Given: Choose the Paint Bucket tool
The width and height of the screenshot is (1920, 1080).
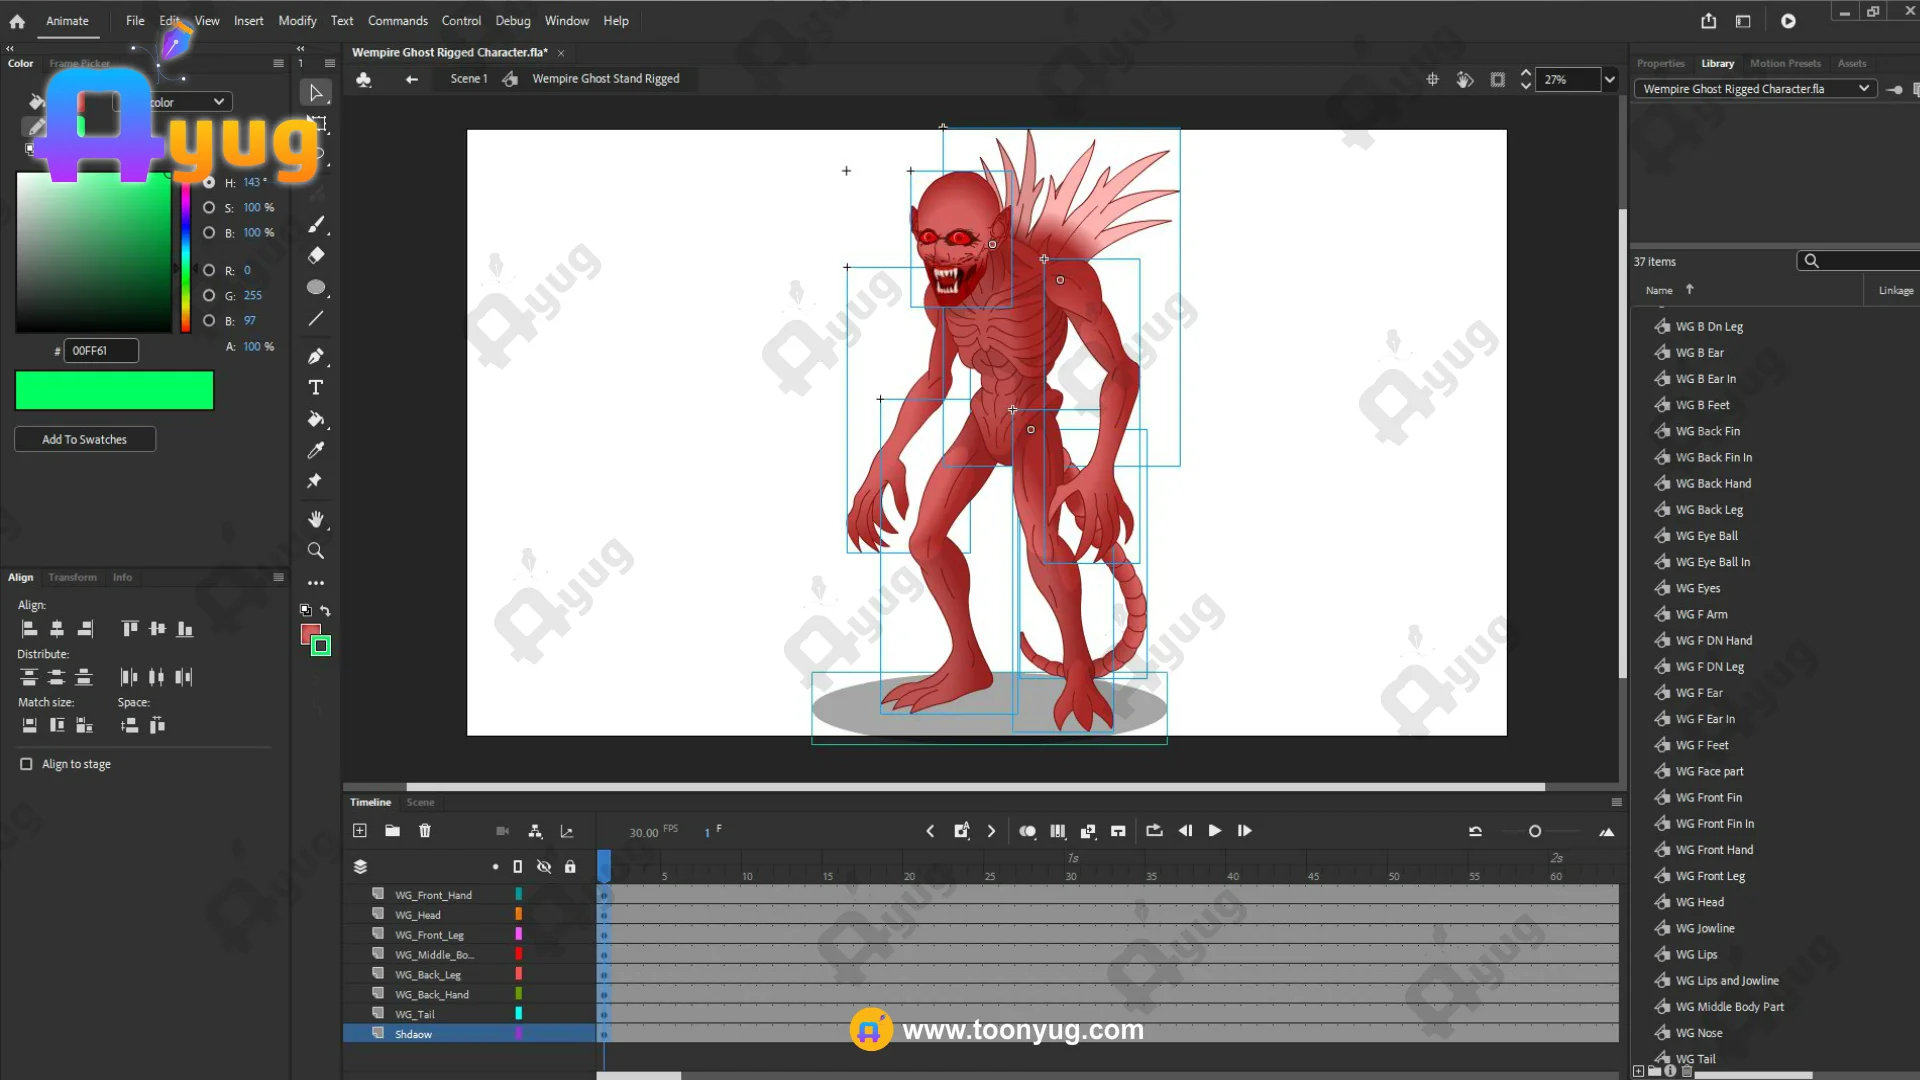Looking at the screenshot, I should (316, 419).
